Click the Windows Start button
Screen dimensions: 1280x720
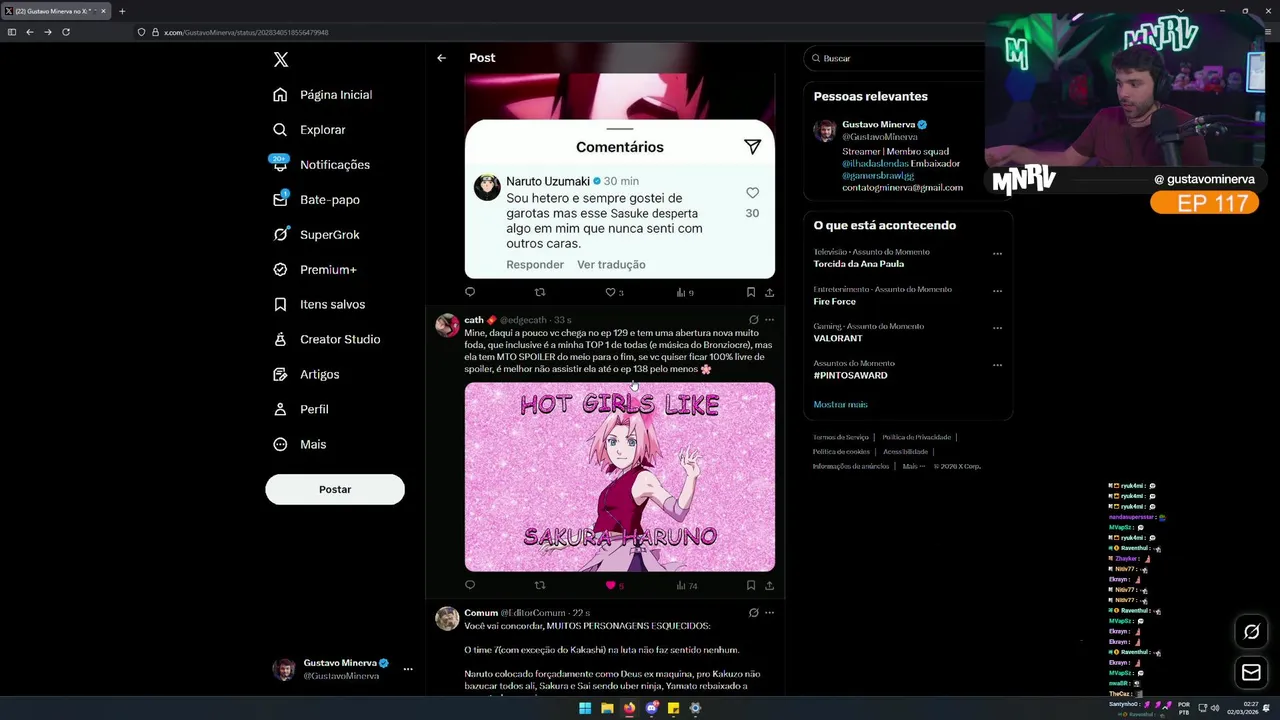[x=585, y=708]
